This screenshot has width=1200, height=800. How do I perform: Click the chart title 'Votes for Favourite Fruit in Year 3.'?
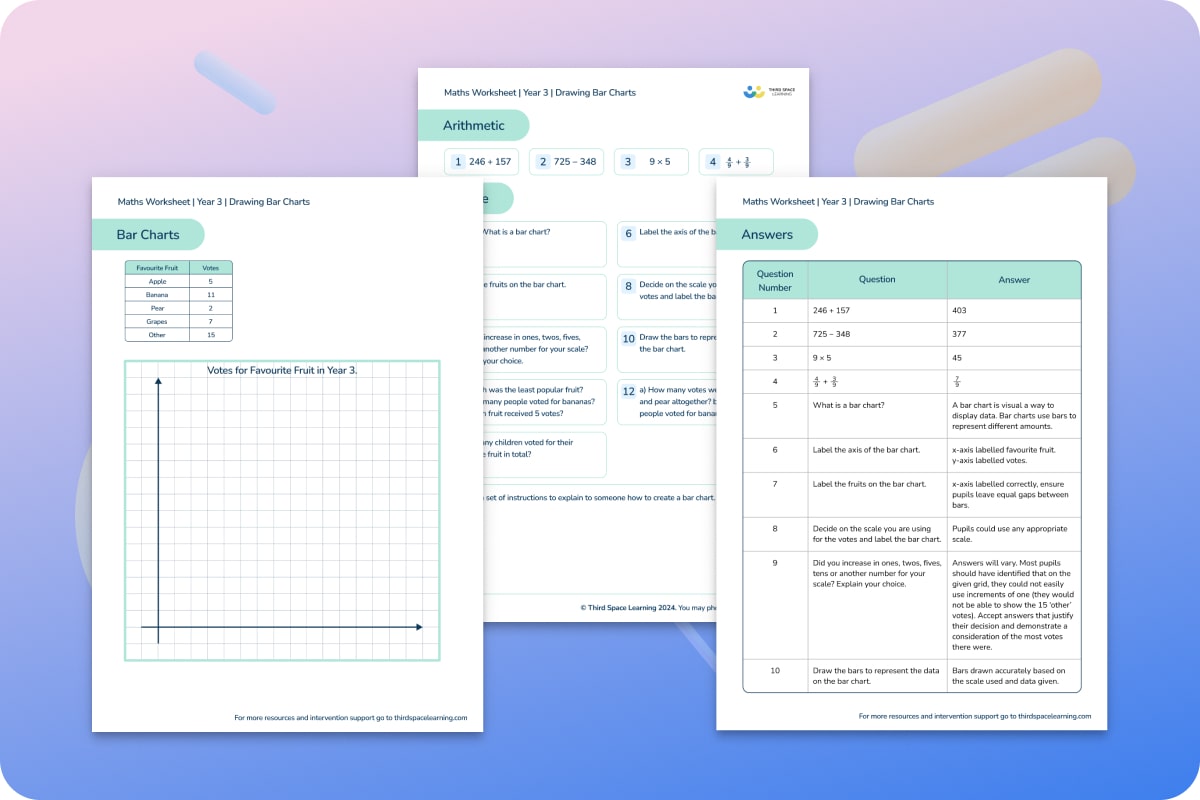282,370
